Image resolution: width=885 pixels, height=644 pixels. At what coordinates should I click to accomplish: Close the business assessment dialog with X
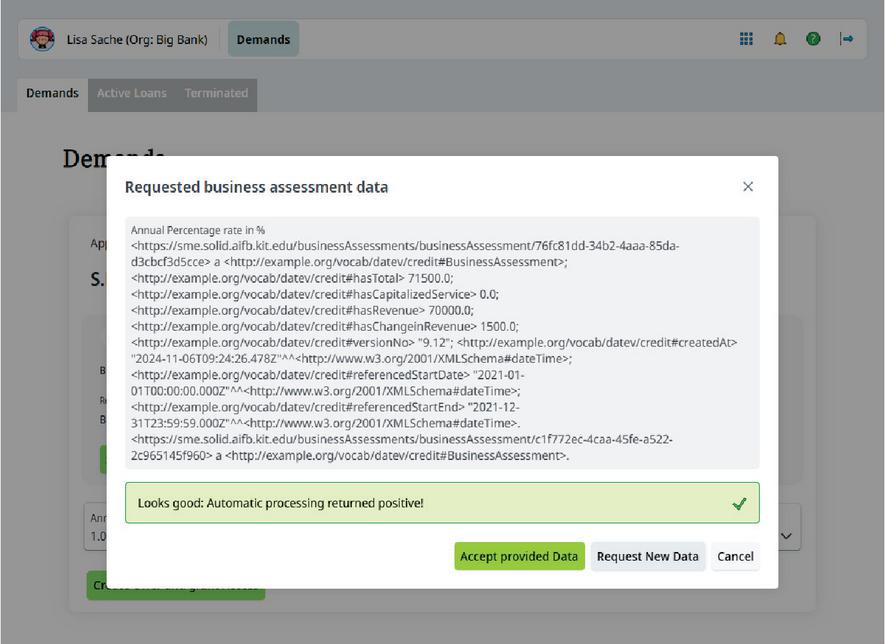pos(748,187)
